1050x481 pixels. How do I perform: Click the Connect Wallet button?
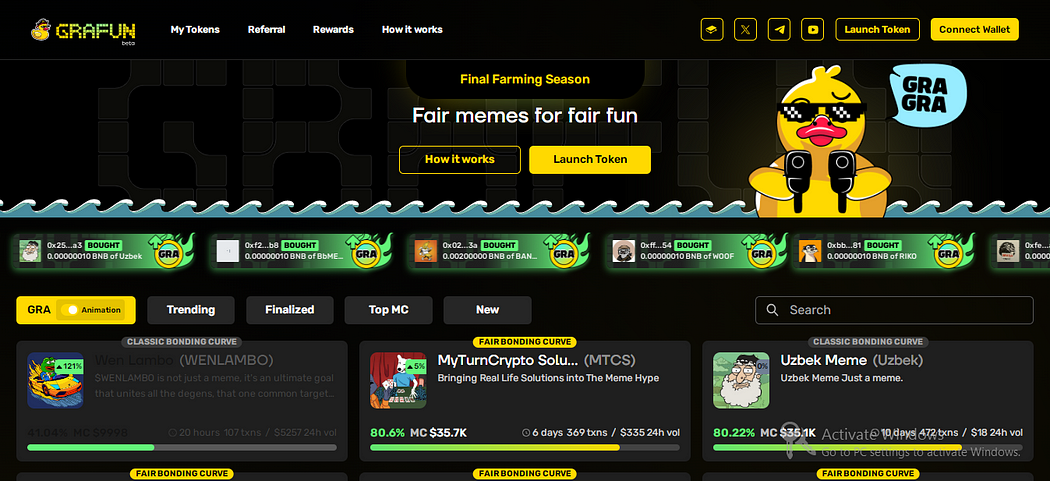point(975,29)
